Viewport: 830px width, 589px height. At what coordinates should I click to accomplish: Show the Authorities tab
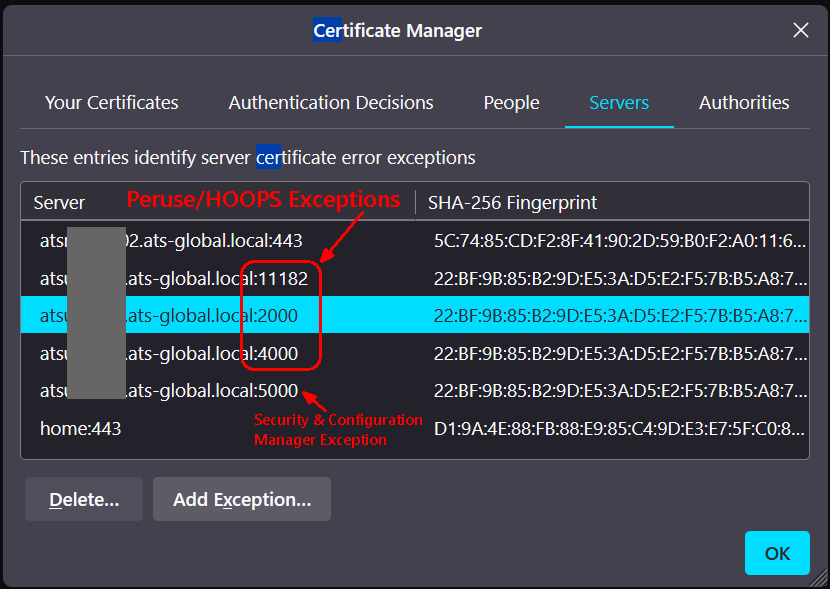[744, 103]
